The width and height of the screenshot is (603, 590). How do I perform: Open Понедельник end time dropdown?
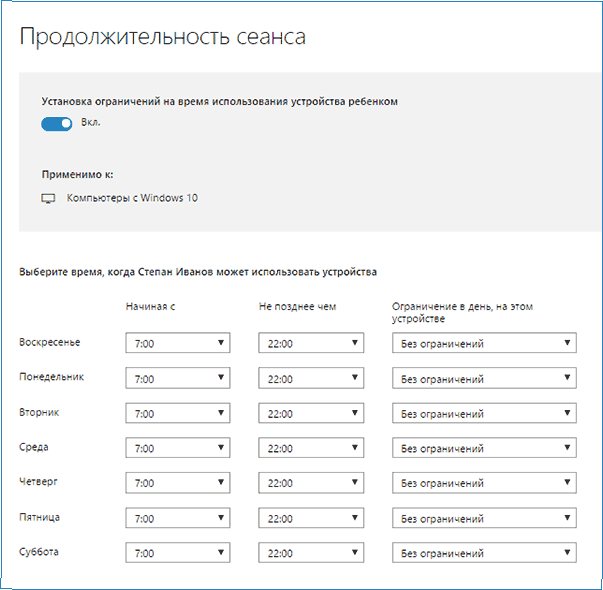tap(311, 378)
